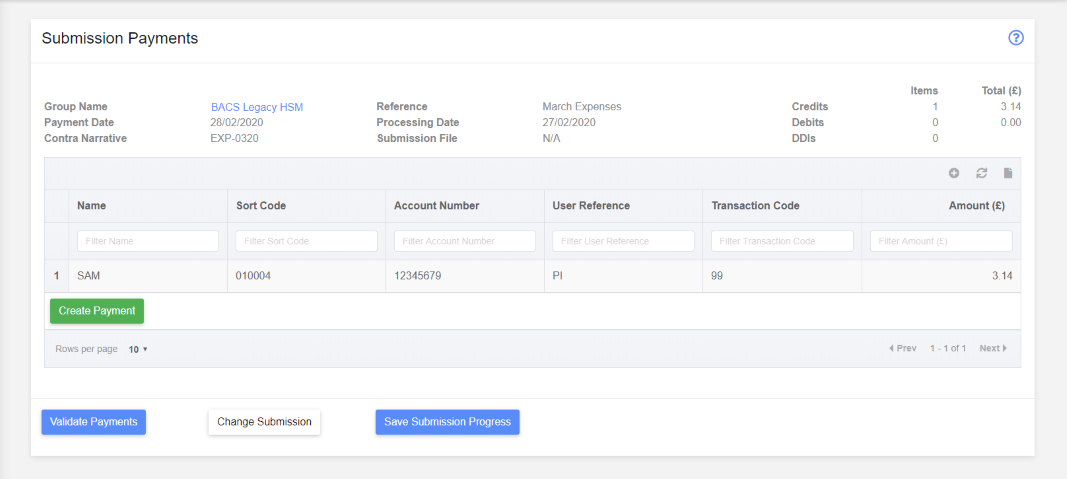The width and height of the screenshot is (1067, 479).
Task: Sort by the Name column header
Action: [x=91, y=205]
